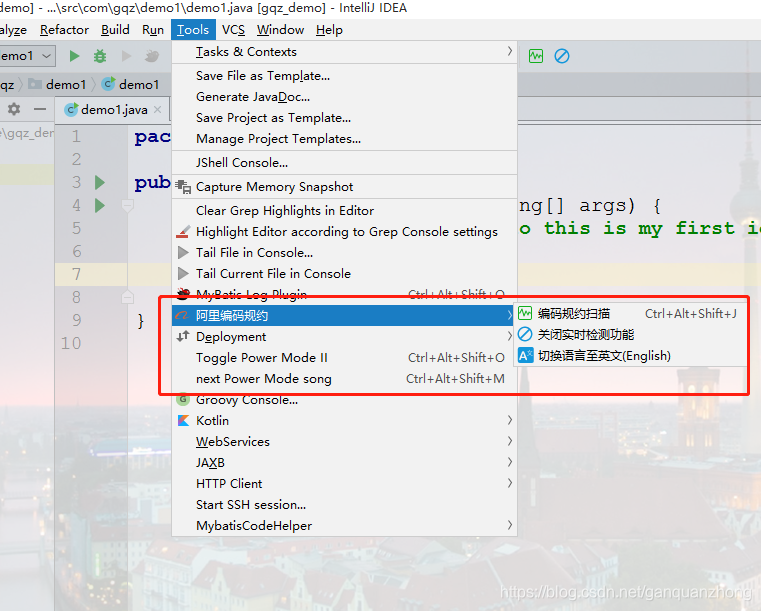Open the project panel settings gear
This screenshot has width=761, height=611.
(x=14, y=109)
